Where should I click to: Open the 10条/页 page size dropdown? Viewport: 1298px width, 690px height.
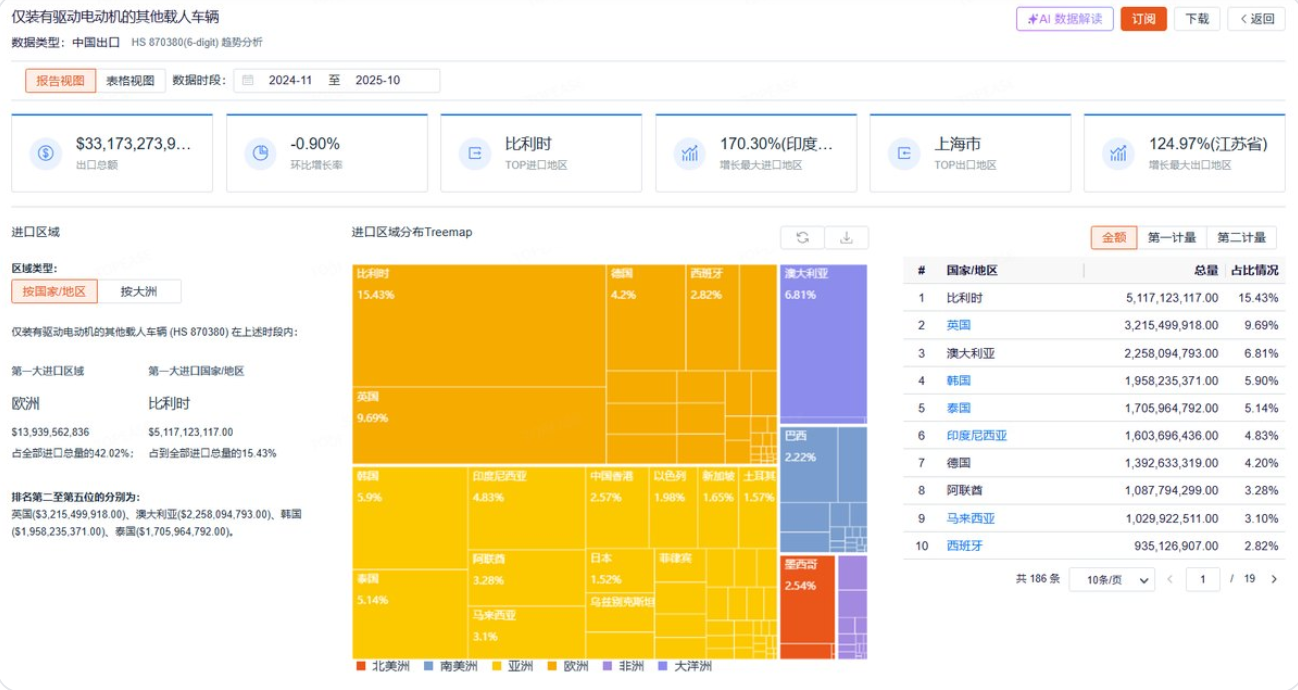coord(1112,579)
